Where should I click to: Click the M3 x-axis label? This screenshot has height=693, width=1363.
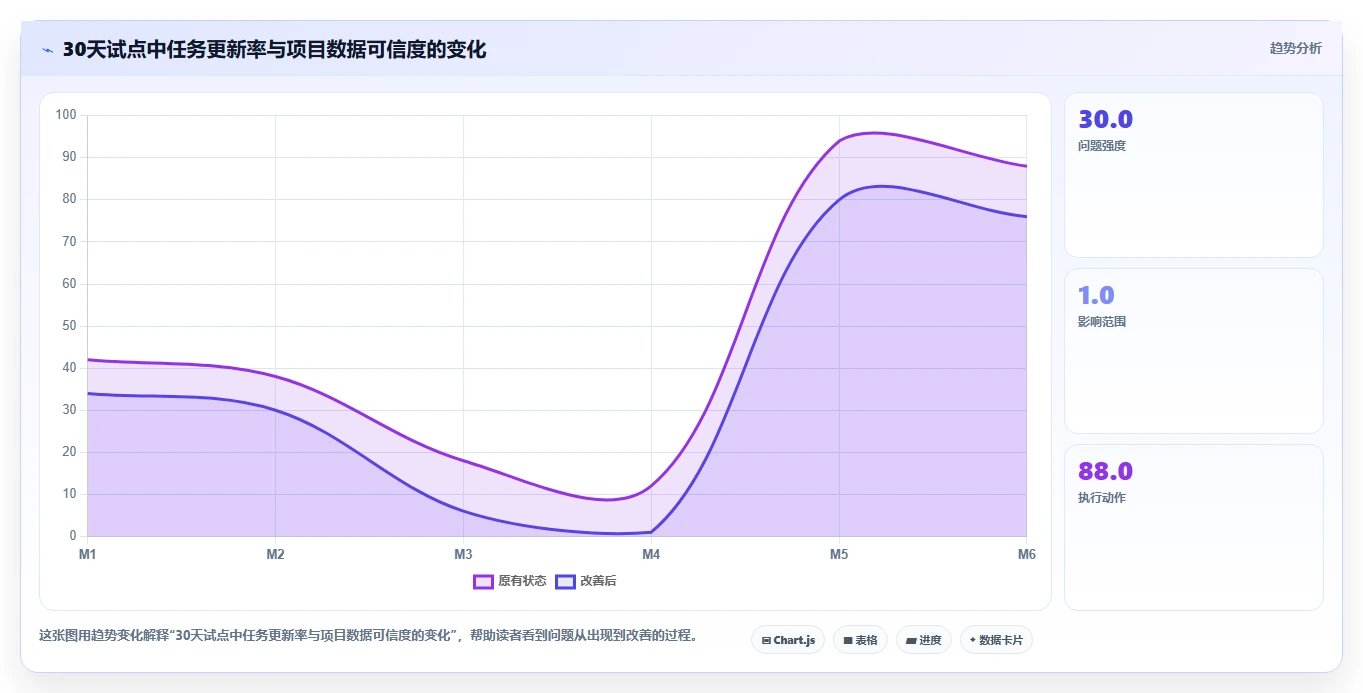tap(463, 554)
